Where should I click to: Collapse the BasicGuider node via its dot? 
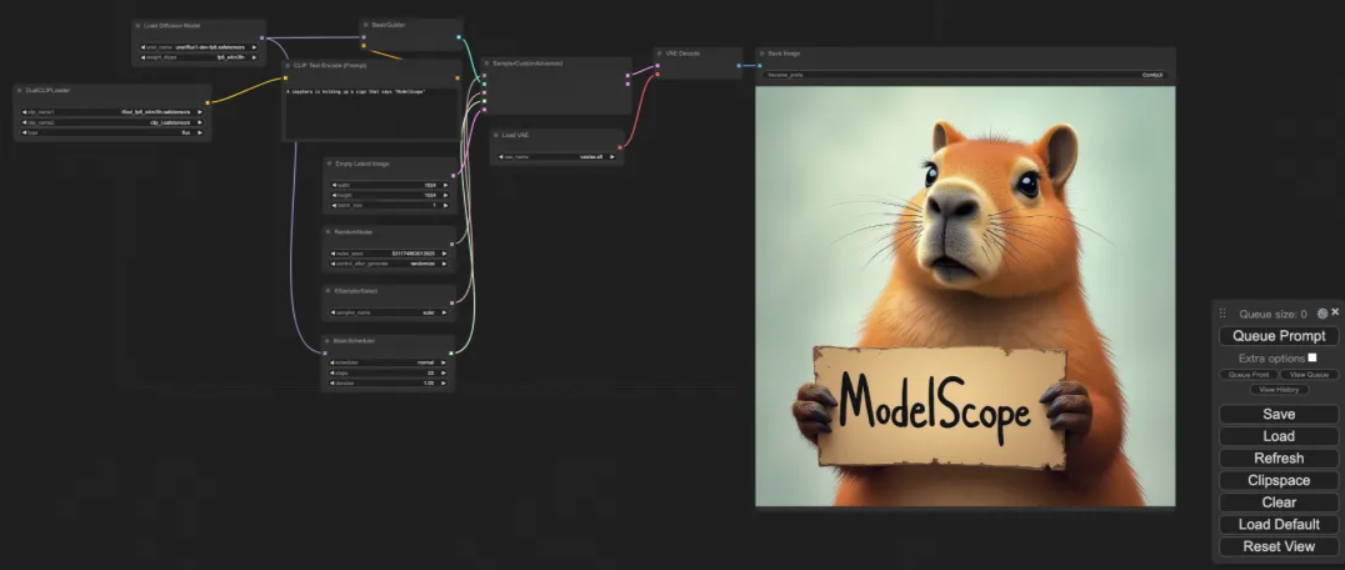(x=365, y=24)
